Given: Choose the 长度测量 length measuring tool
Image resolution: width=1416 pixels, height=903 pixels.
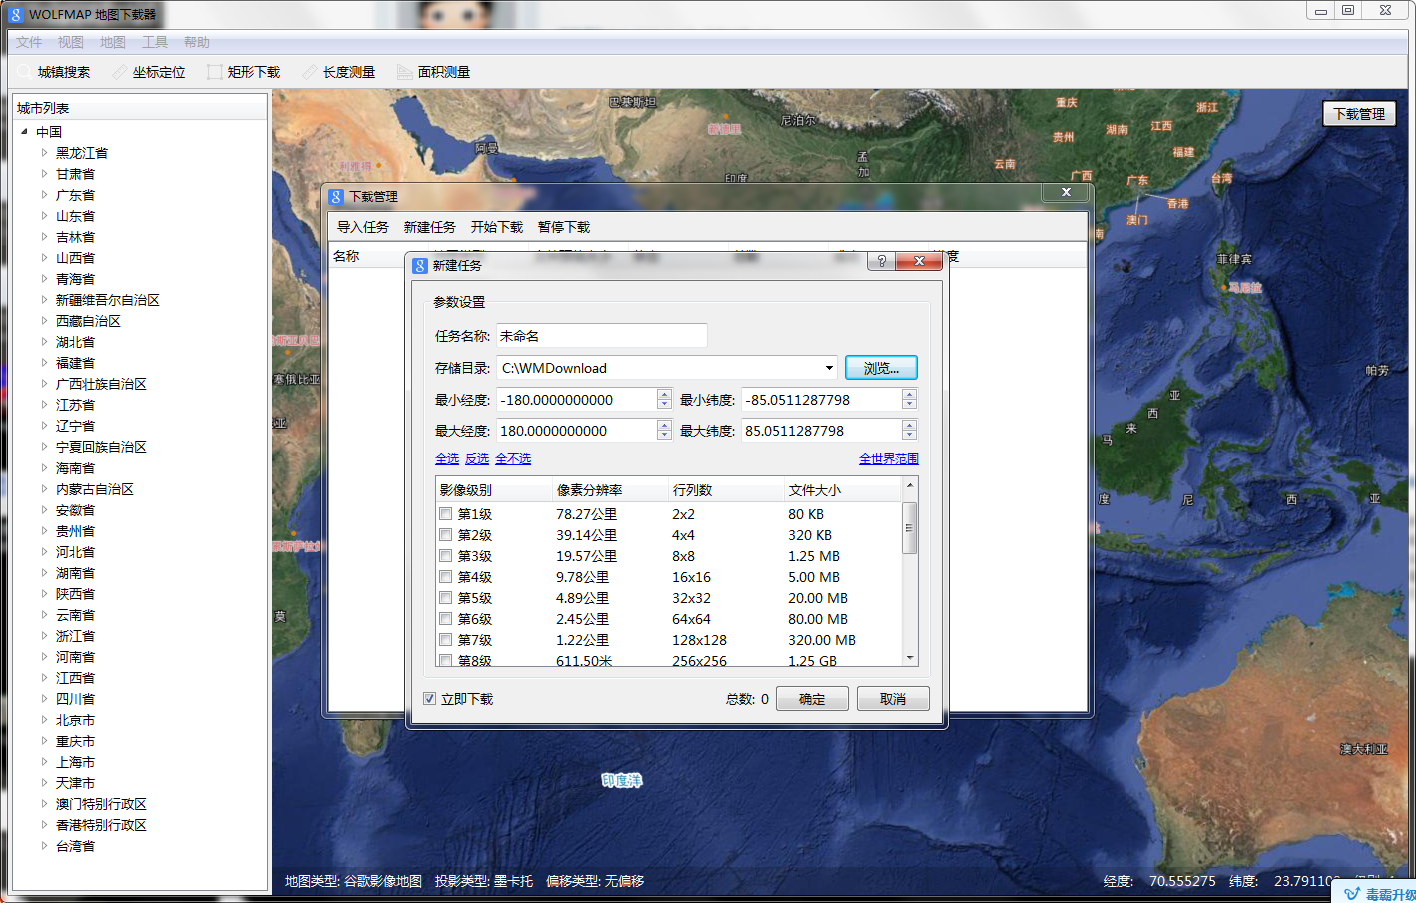Looking at the screenshot, I should [x=339, y=72].
